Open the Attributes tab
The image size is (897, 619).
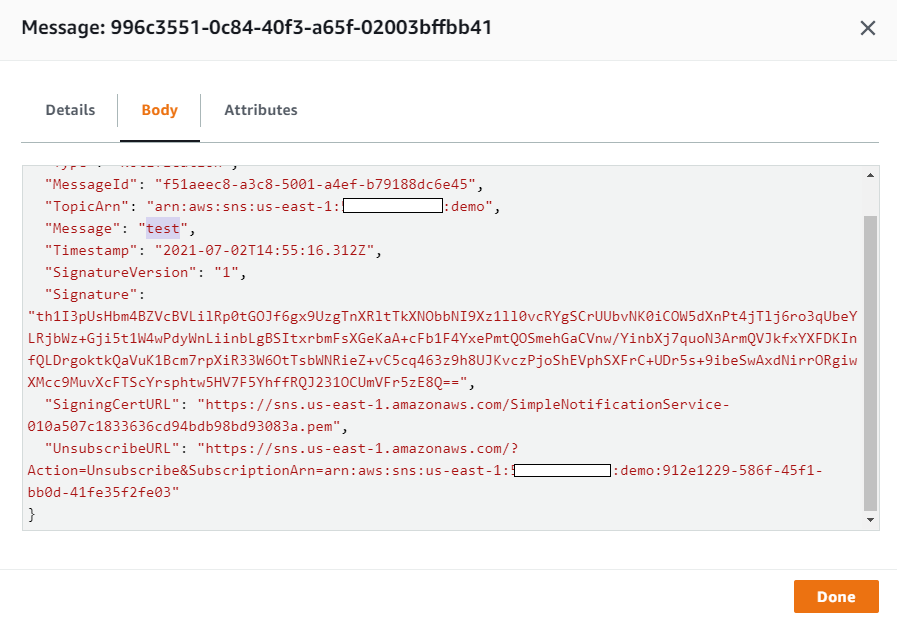(261, 110)
